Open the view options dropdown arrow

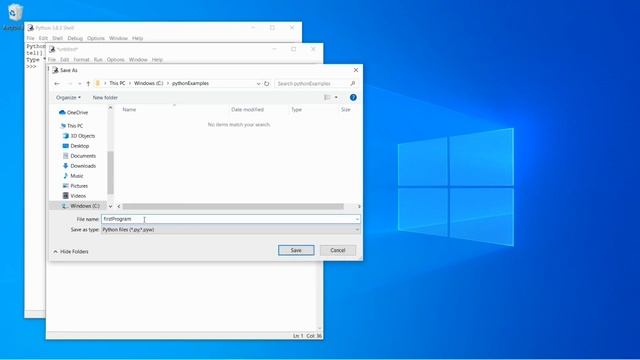[x=336, y=98]
